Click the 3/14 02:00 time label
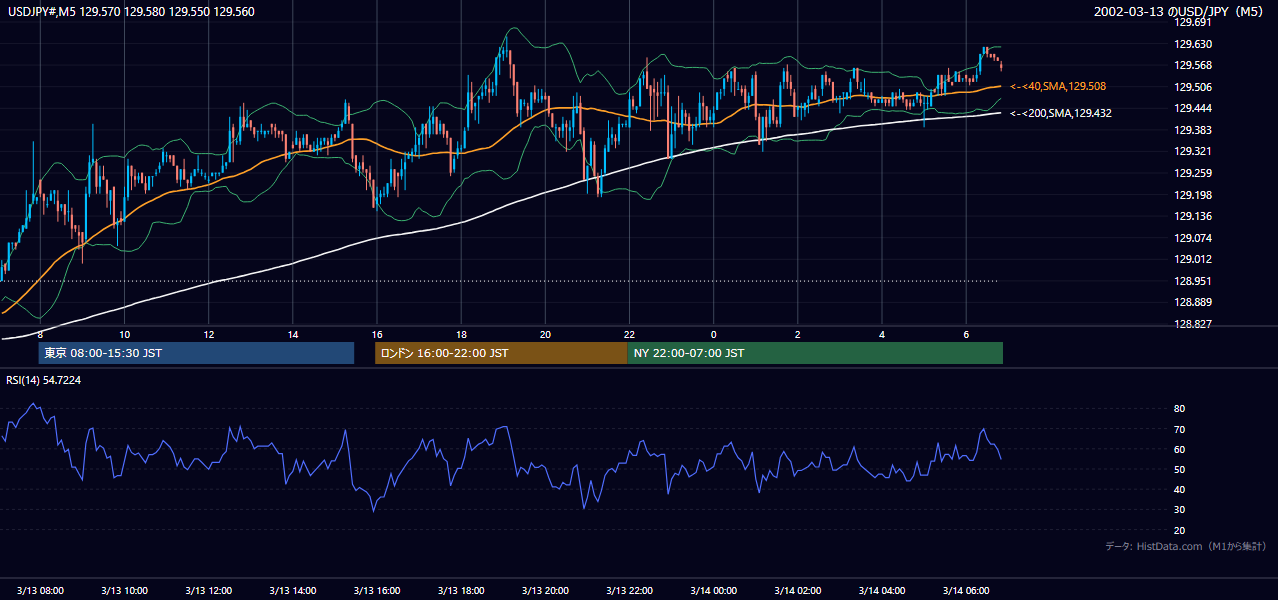The image size is (1278, 600). coord(797,591)
